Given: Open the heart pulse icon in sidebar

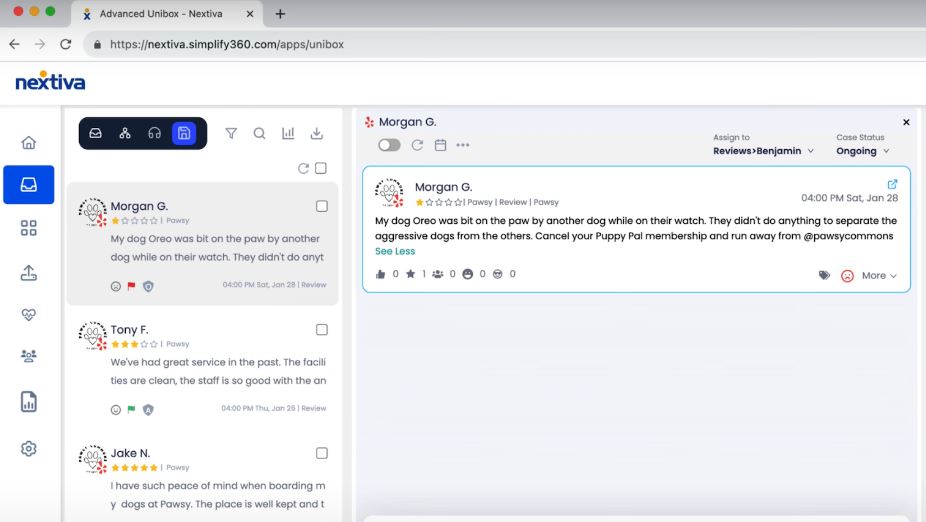Looking at the screenshot, I should click(28, 315).
